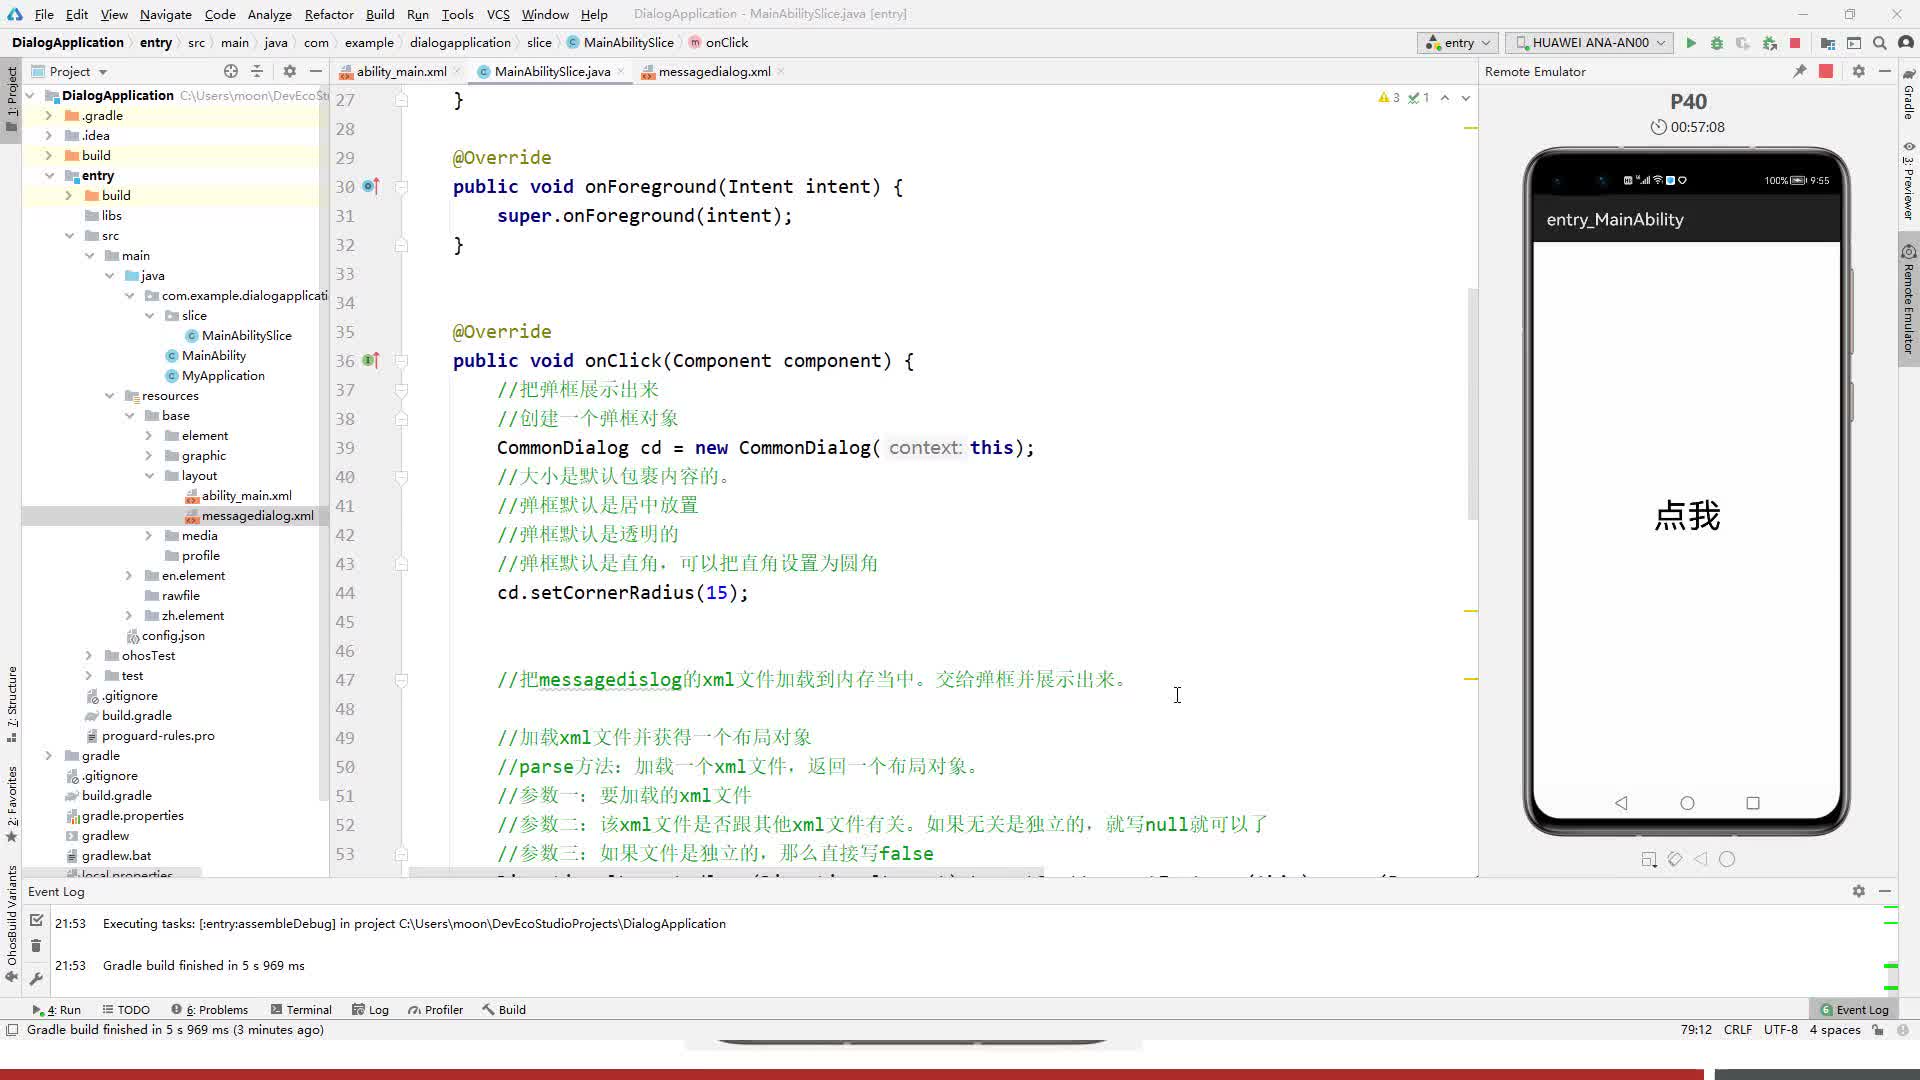This screenshot has width=1920, height=1080.
Task: Click the Settings gear icon in Event Log
Action: click(x=1859, y=891)
